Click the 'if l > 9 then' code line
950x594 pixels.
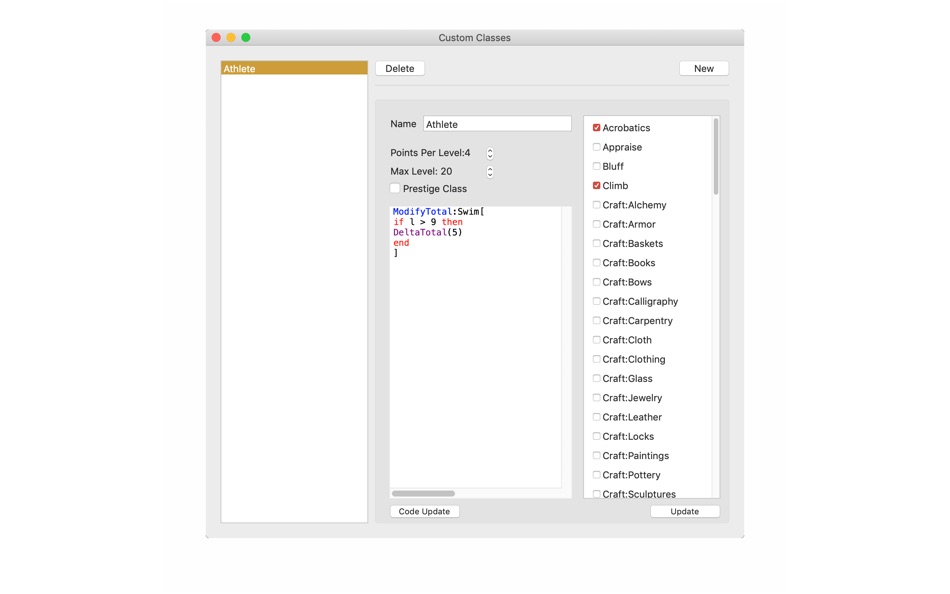click(428, 222)
